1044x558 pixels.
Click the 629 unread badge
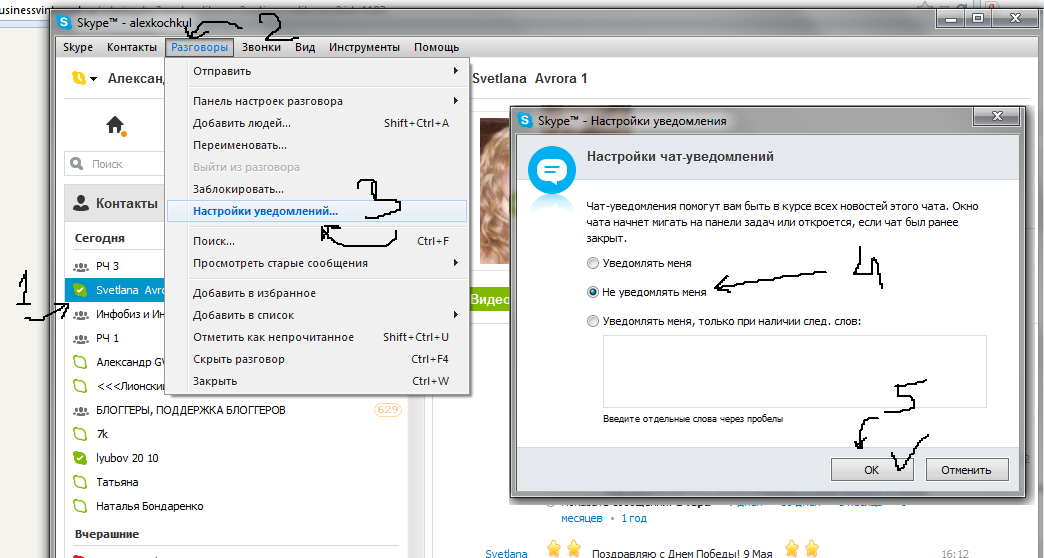(x=388, y=410)
